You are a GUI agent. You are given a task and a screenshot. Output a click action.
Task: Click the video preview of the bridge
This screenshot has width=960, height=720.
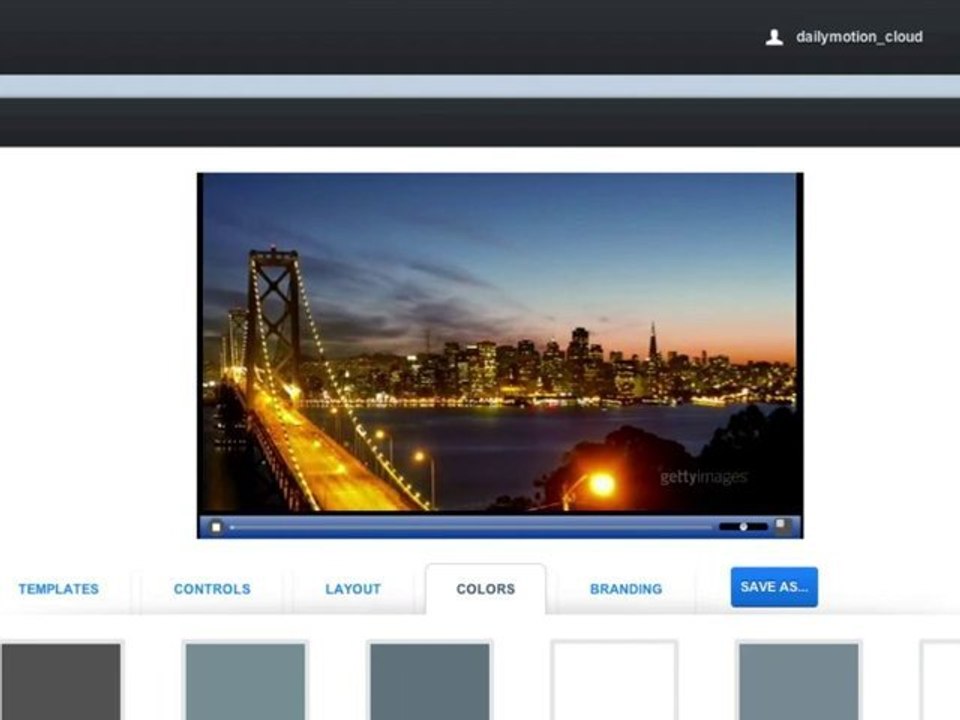coord(500,342)
